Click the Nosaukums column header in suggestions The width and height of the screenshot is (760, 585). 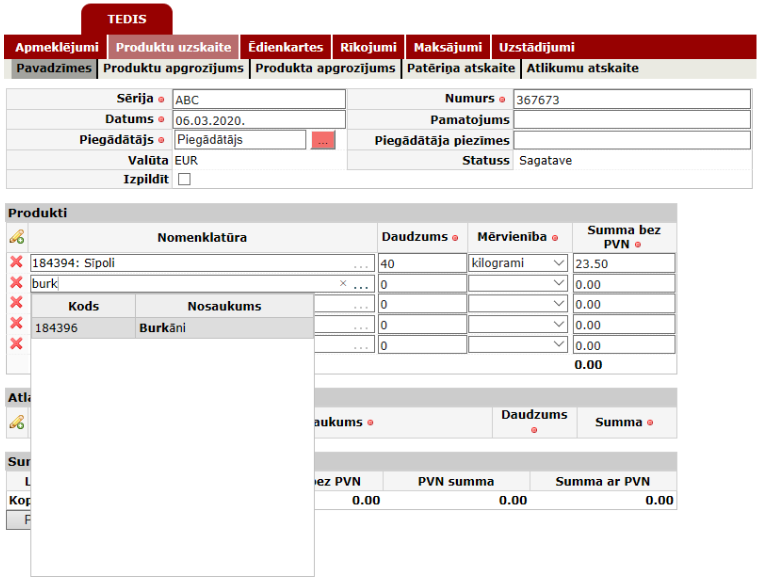point(224,306)
